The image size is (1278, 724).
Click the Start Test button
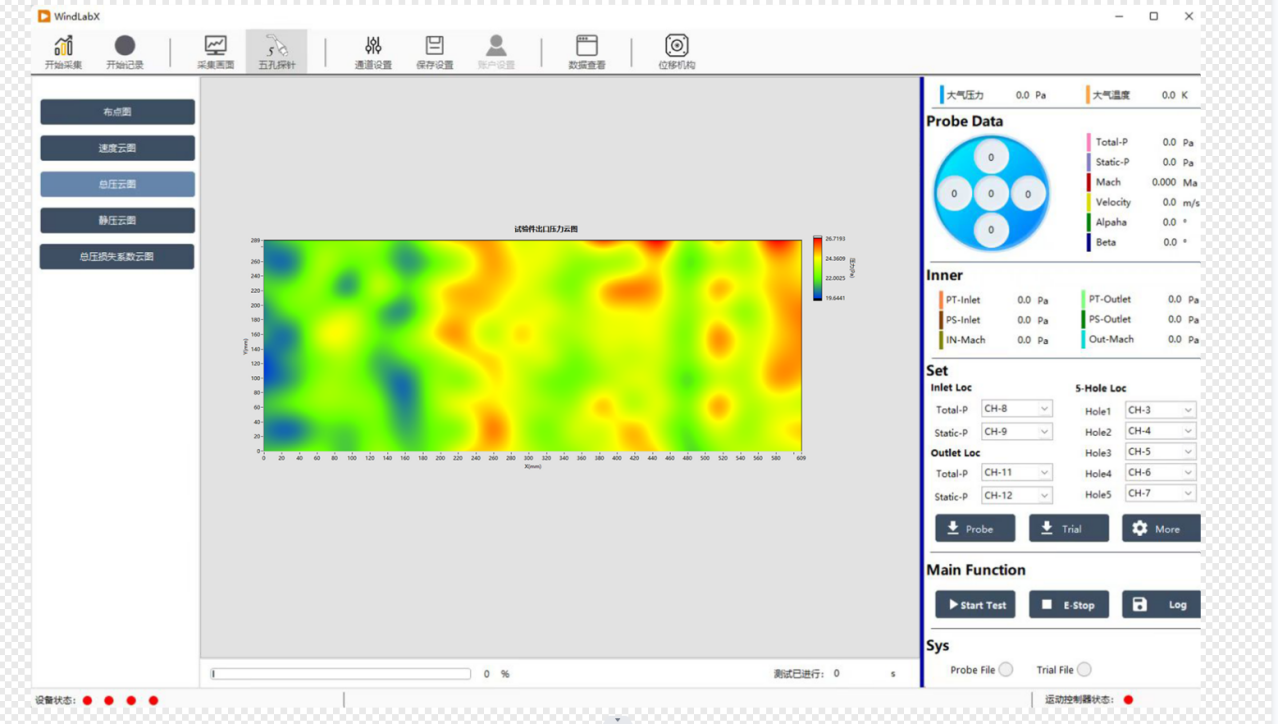(975, 604)
